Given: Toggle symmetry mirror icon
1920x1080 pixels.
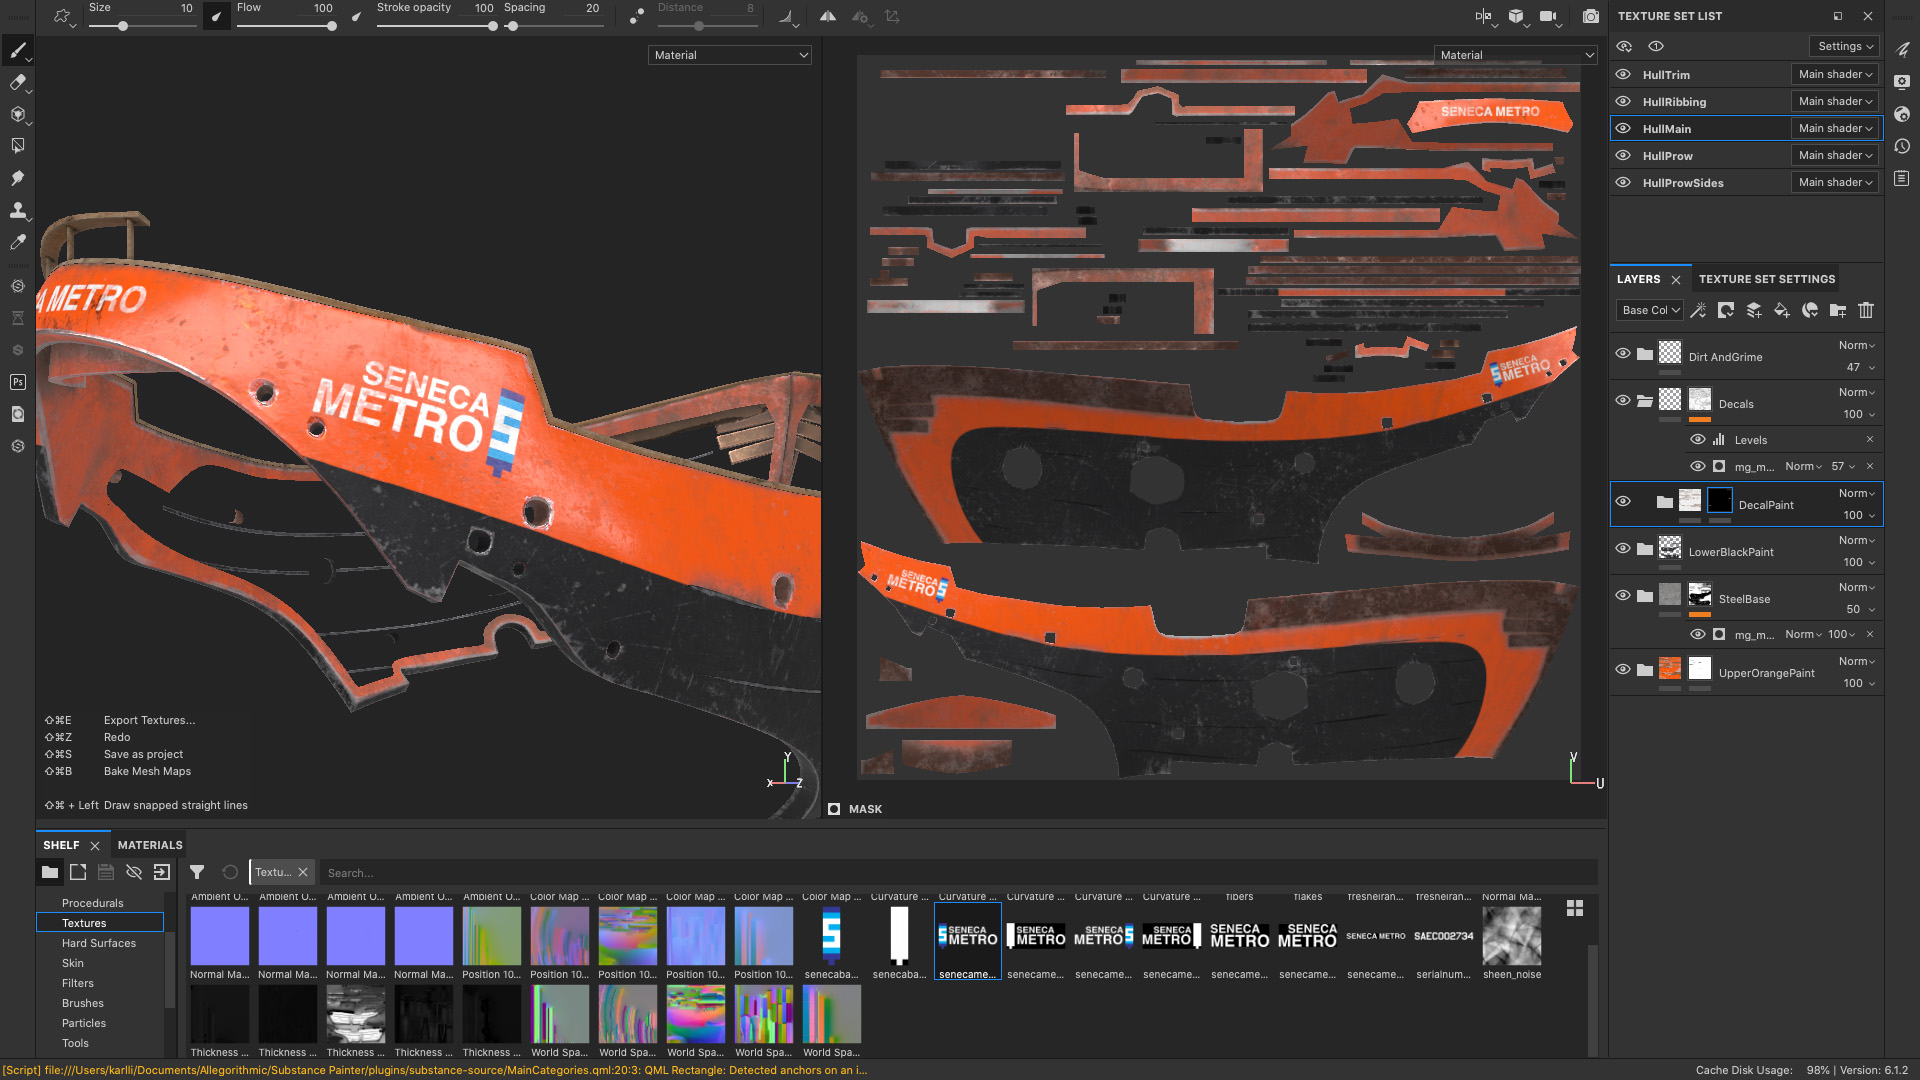Looking at the screenshot, I should pos(828,16).
